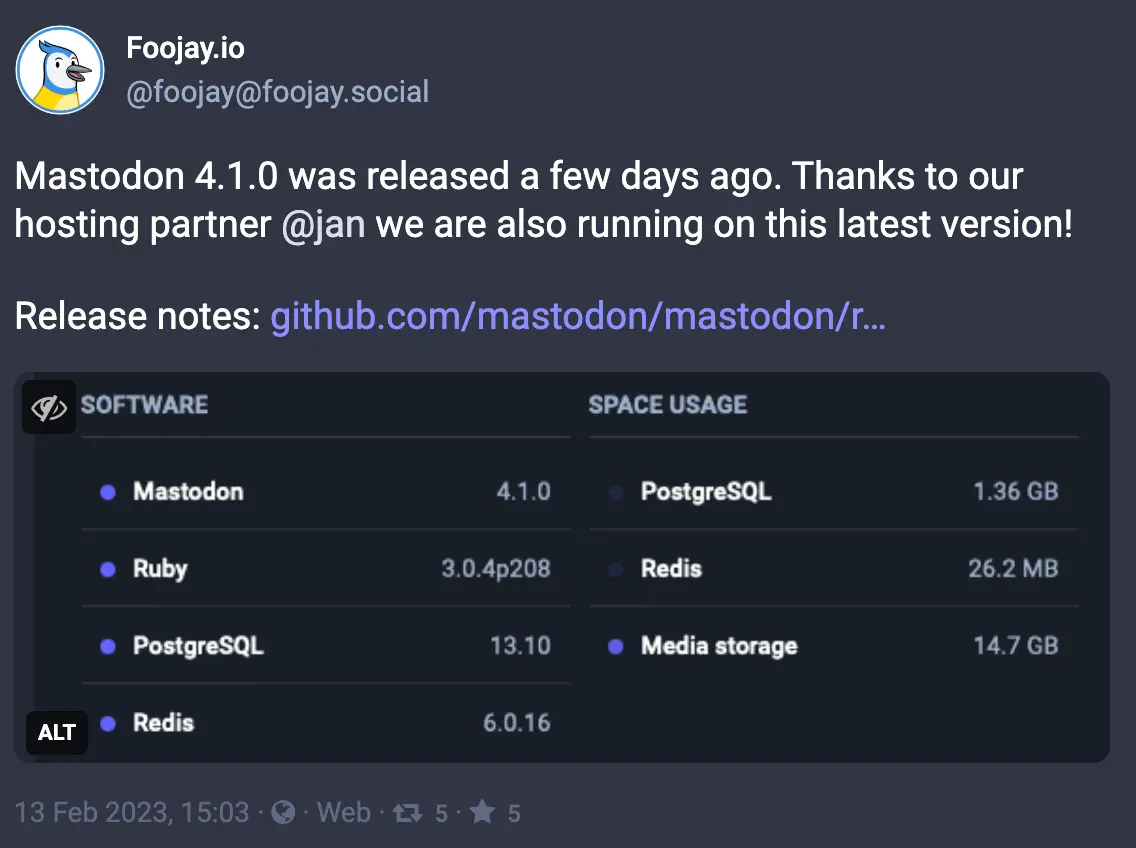Click the Foojay blue jay avatar

pos(60,70)
